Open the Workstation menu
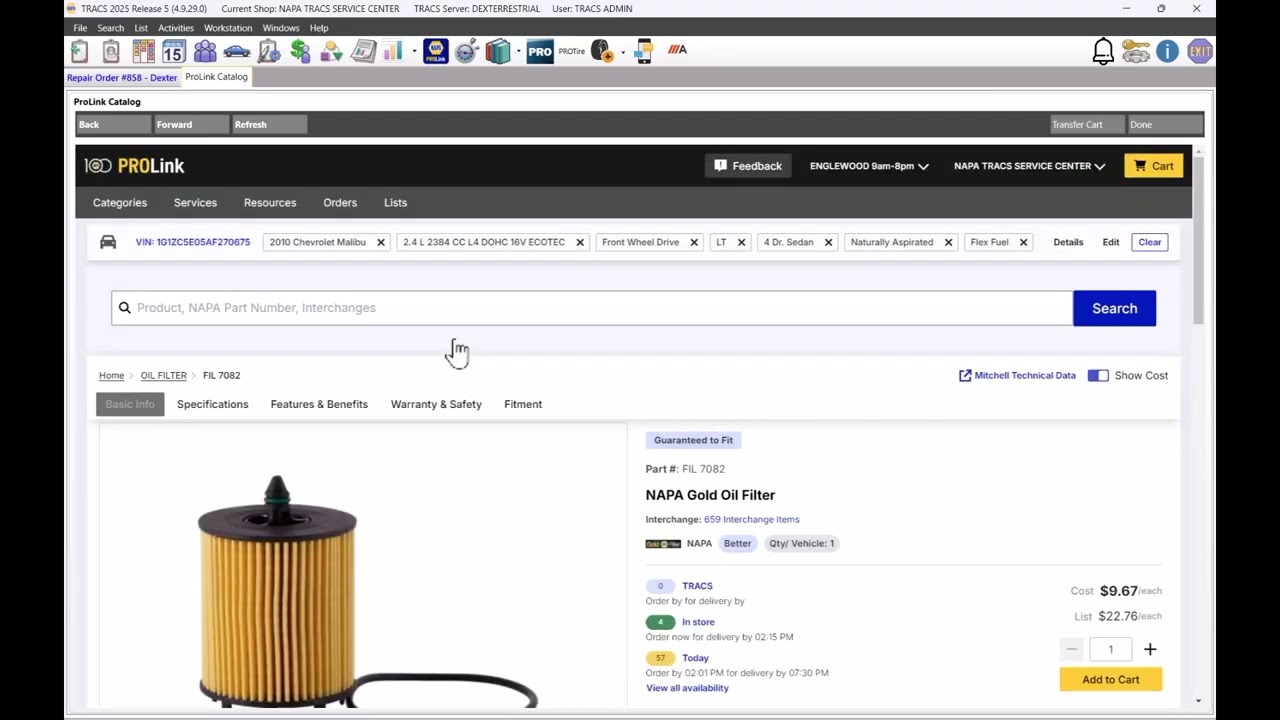The width and height of the screenshot is (1280, 720). click(x=228, y=28)
